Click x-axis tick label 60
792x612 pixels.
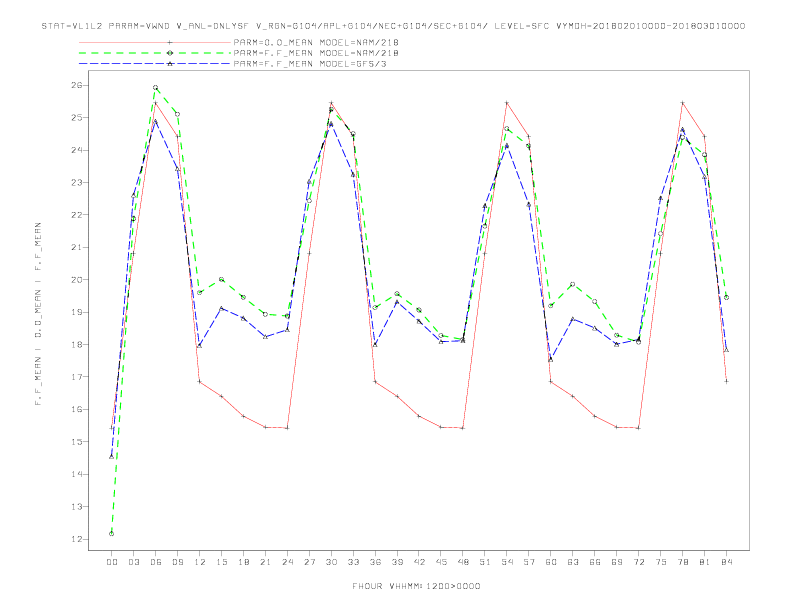(x=551, y=562)
